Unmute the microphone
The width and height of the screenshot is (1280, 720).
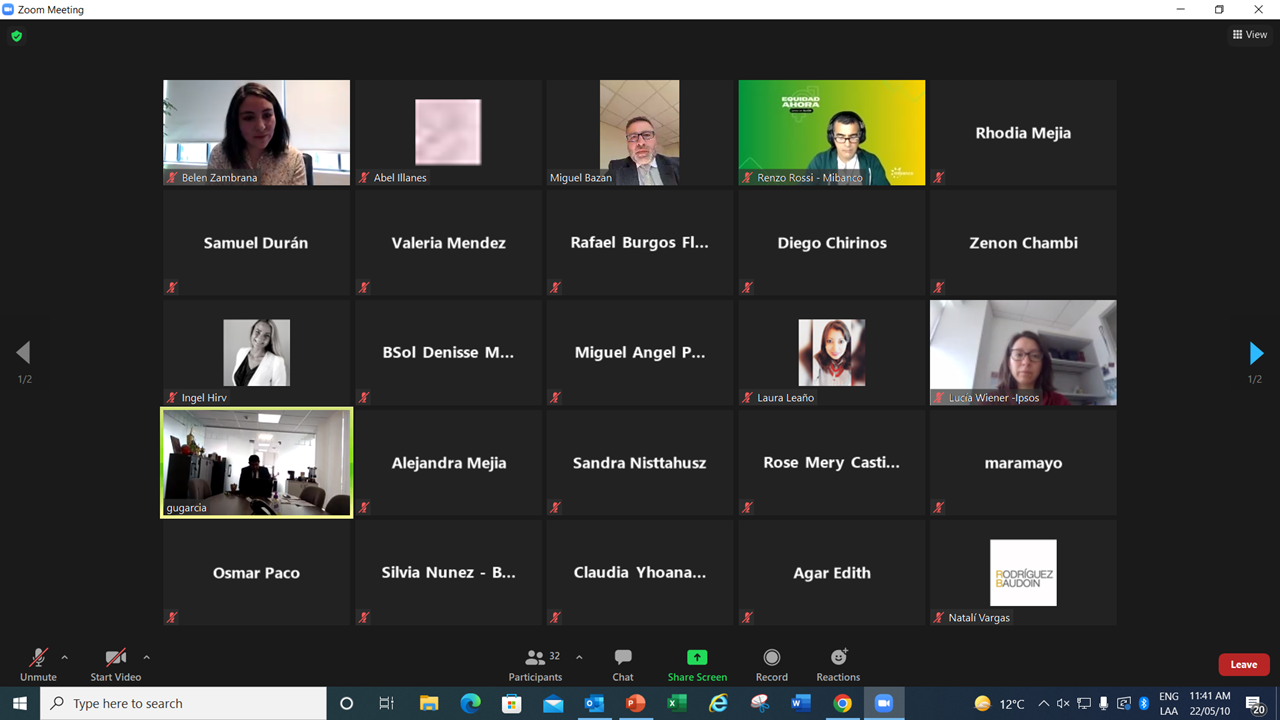(38, 664)
